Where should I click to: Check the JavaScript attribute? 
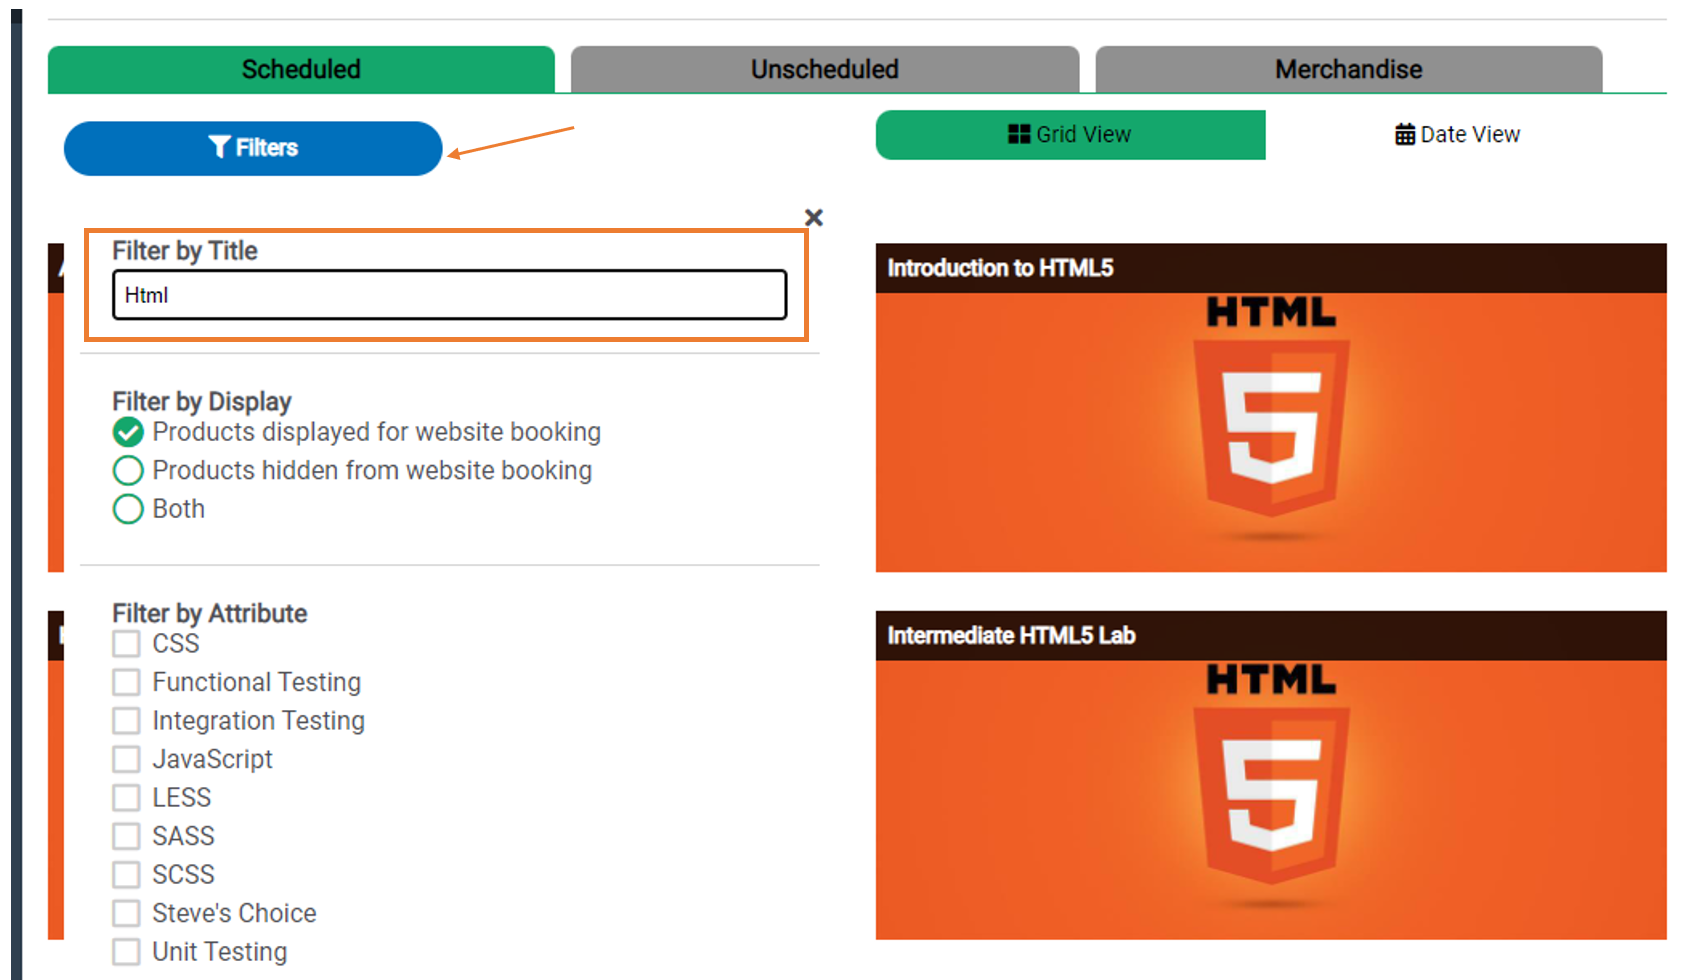point(126,759)
